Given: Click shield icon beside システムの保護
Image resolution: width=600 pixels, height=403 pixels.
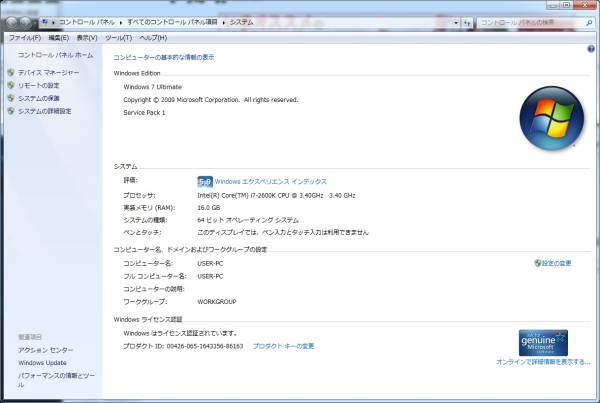Looking at the screenshot, I should pos(11,98).
